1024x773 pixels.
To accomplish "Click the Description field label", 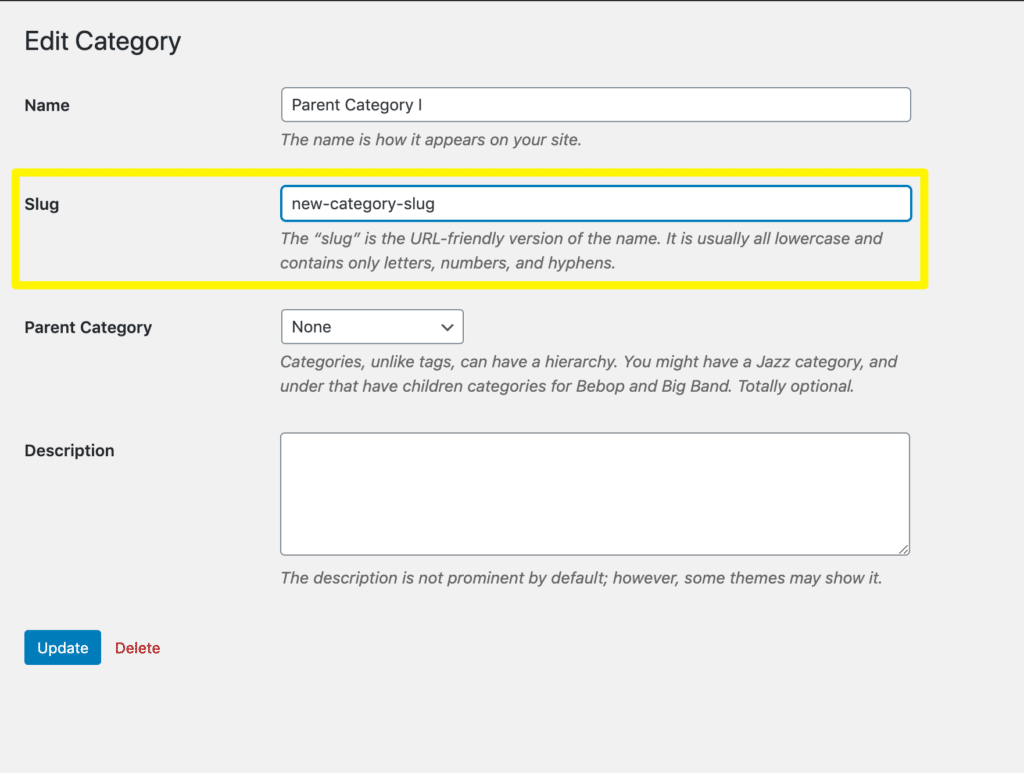I will (69, 450).
